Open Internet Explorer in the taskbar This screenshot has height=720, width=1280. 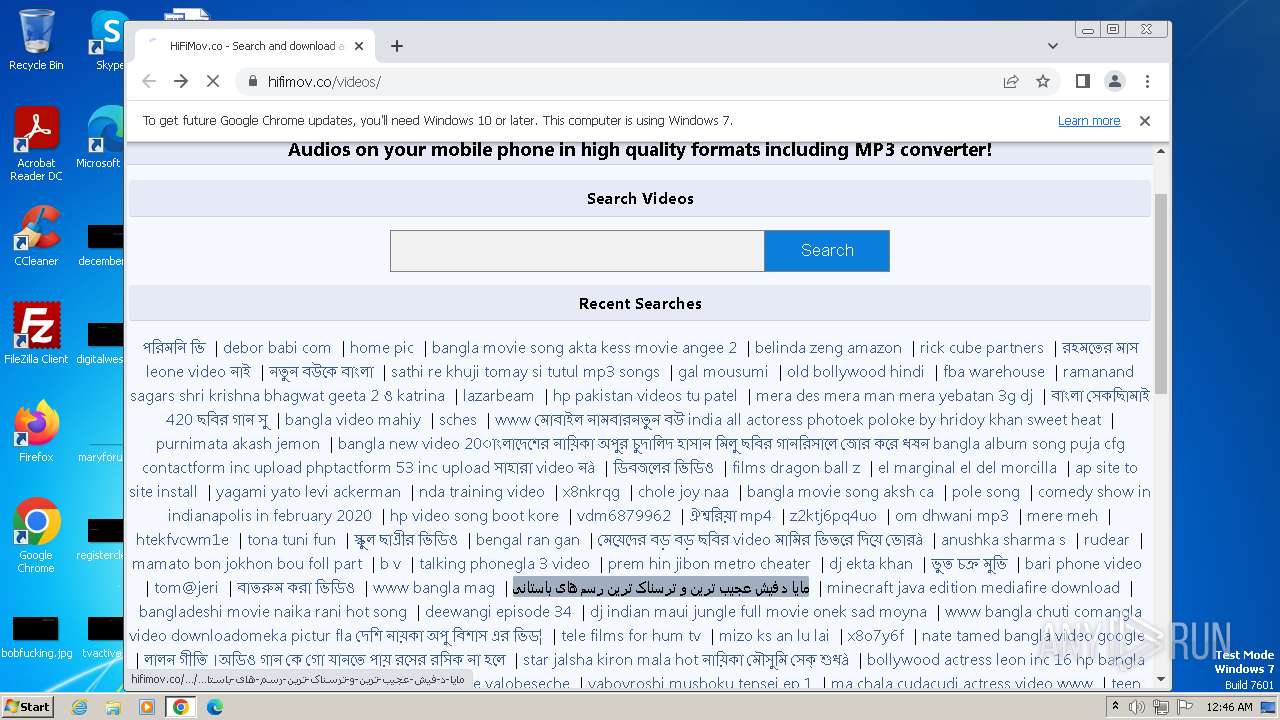point(80,706)
